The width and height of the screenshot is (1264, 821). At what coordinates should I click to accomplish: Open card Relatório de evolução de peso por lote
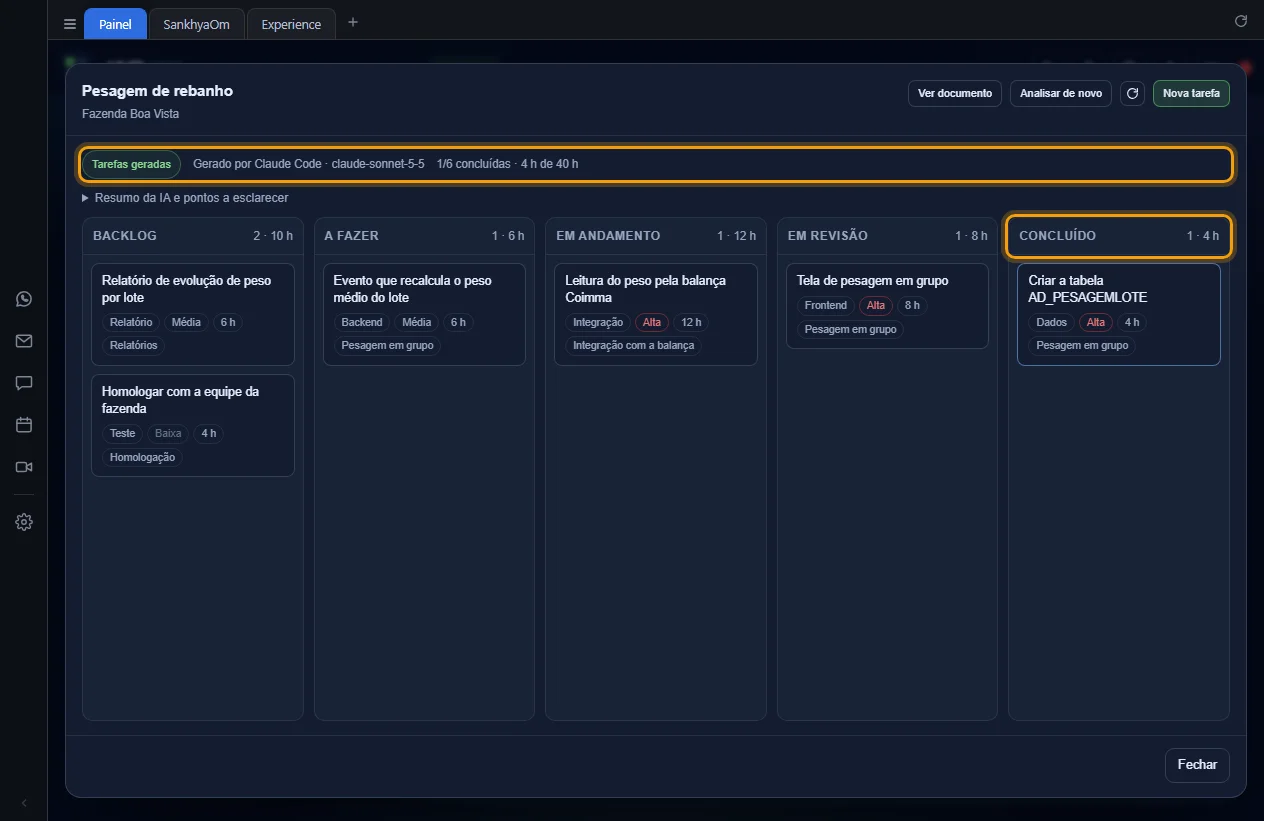(x=193, y=314)
